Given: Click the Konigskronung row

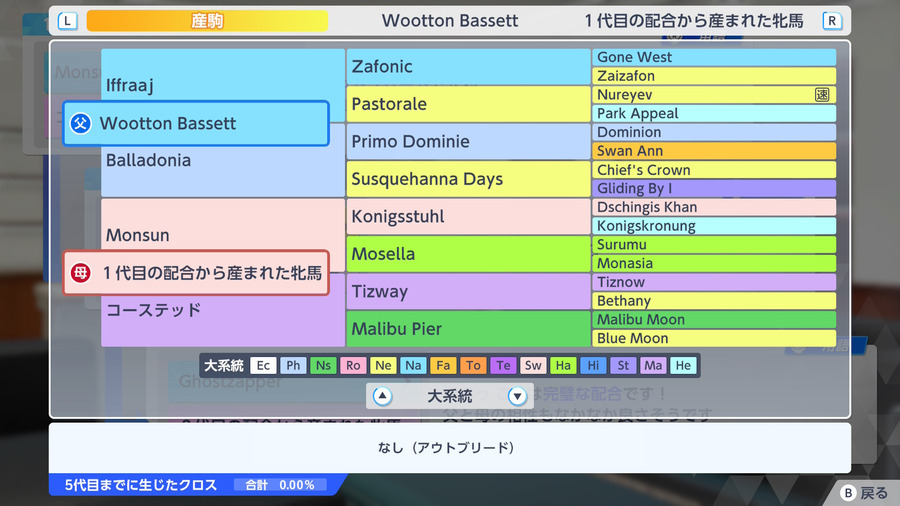Looking at the screenshot, I should click(714, 226).
